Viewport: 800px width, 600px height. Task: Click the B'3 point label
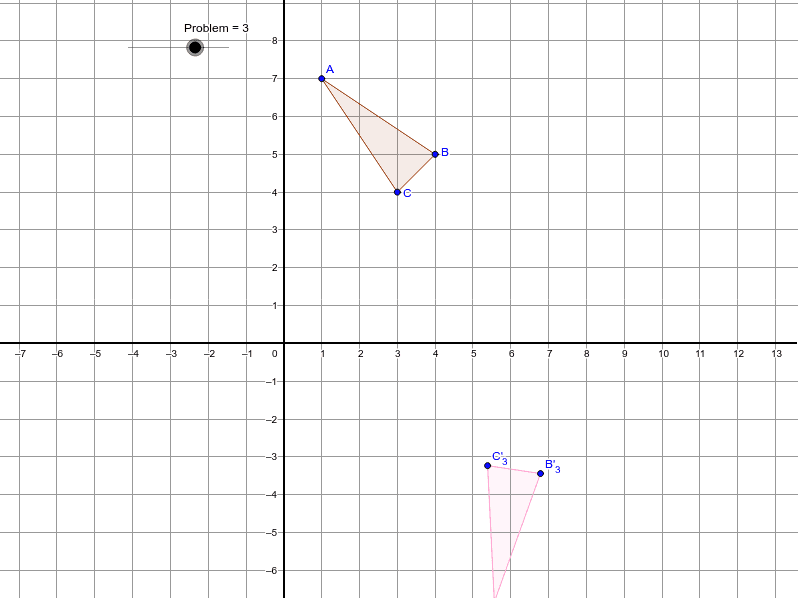tap(553, 466)
